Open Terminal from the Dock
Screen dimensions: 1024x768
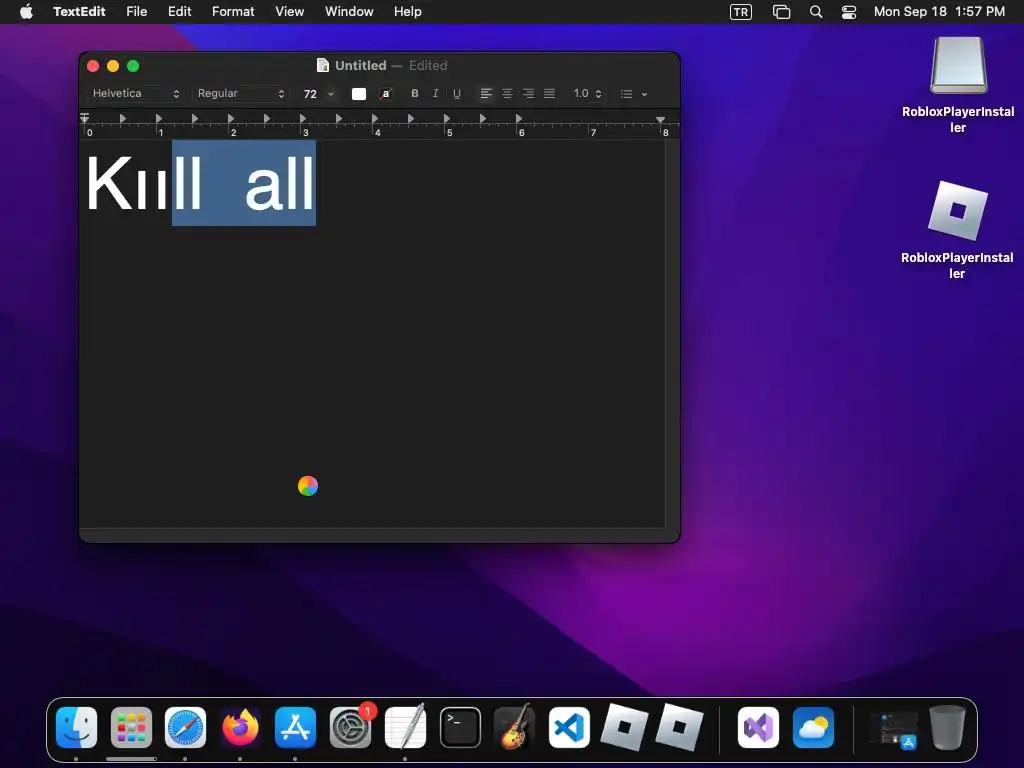(460, 728)
